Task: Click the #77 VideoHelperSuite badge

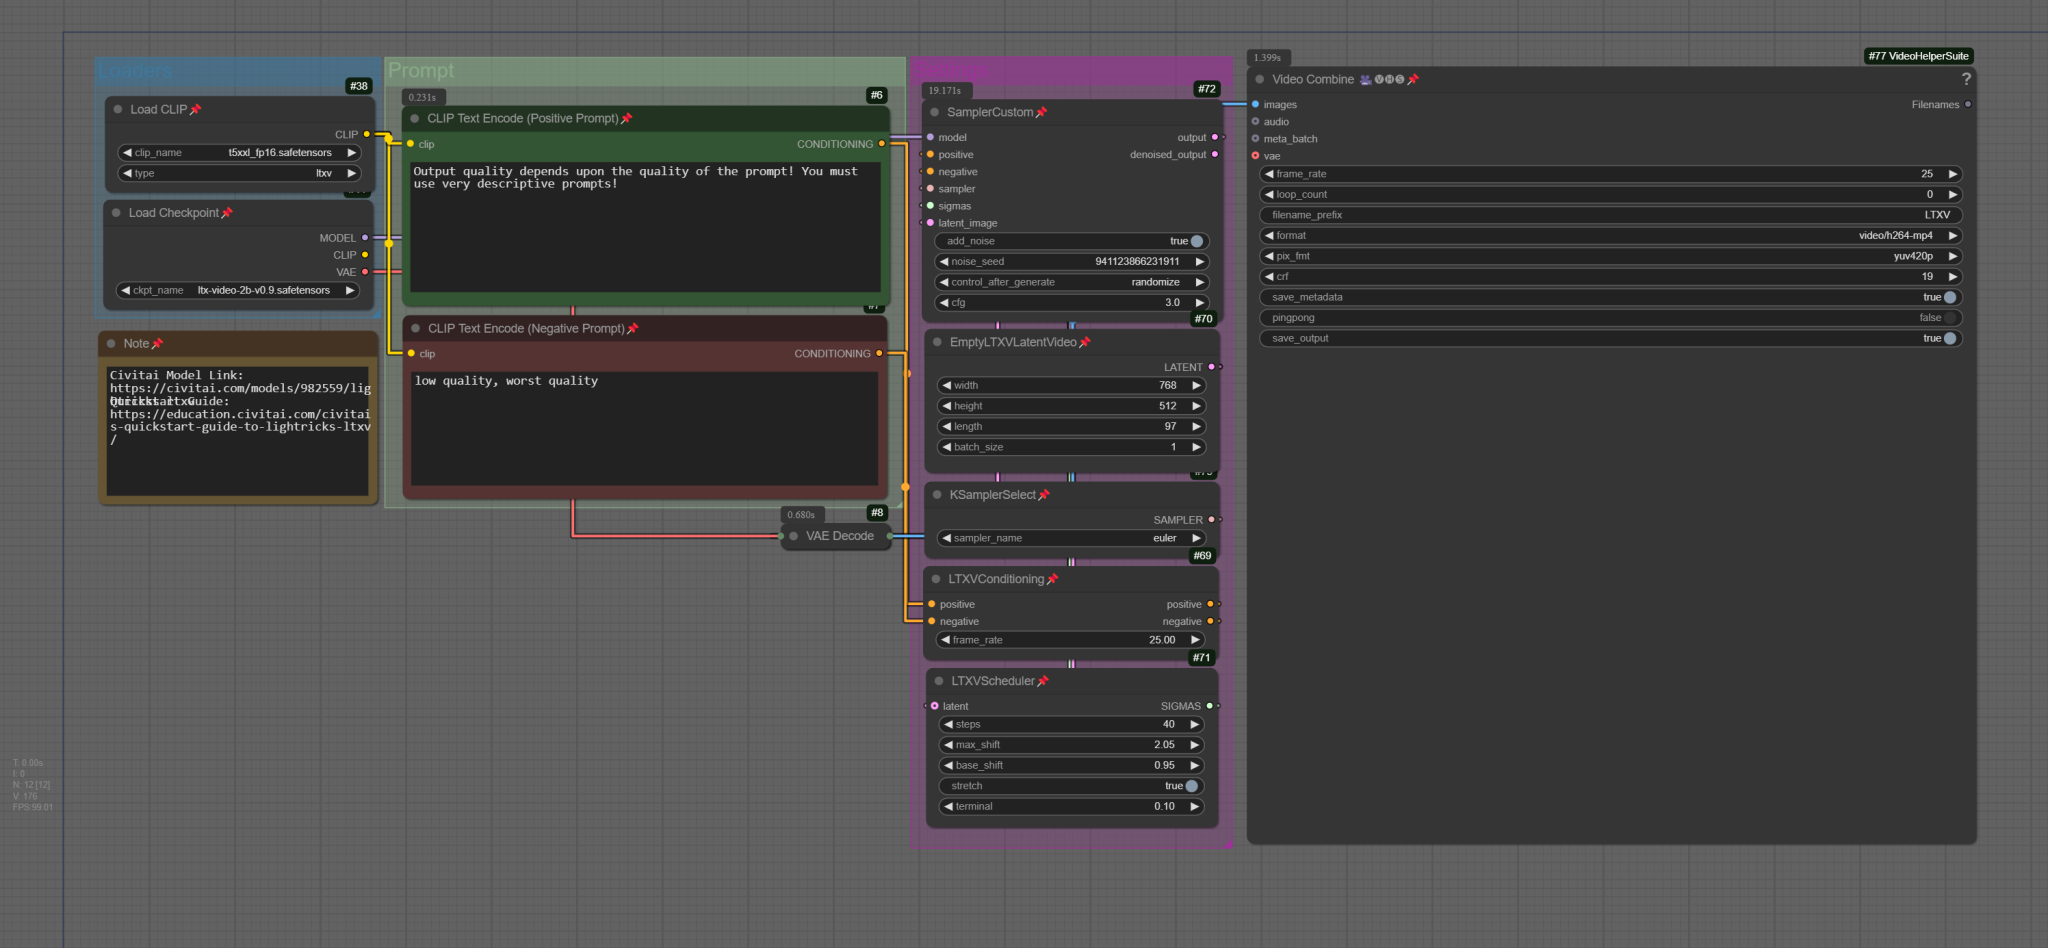Action: (1918, 57)
